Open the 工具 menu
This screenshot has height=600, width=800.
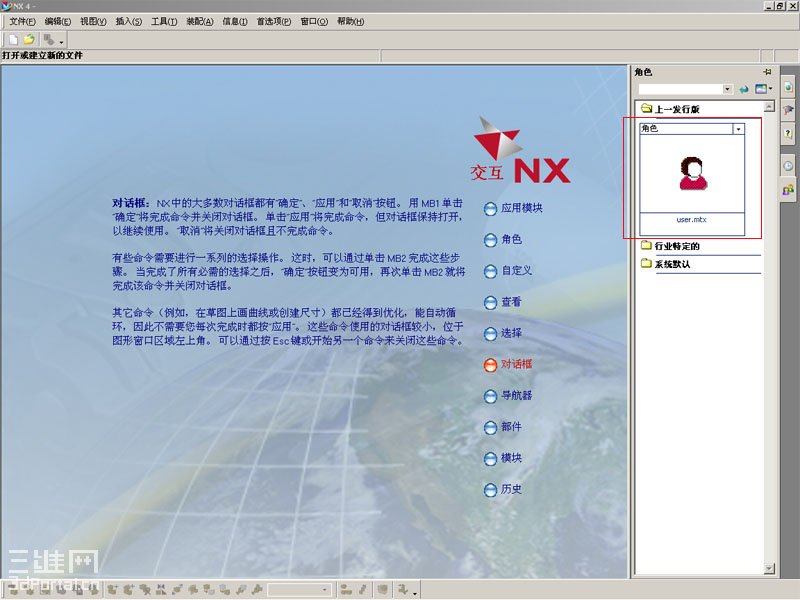tap(164, 21)
